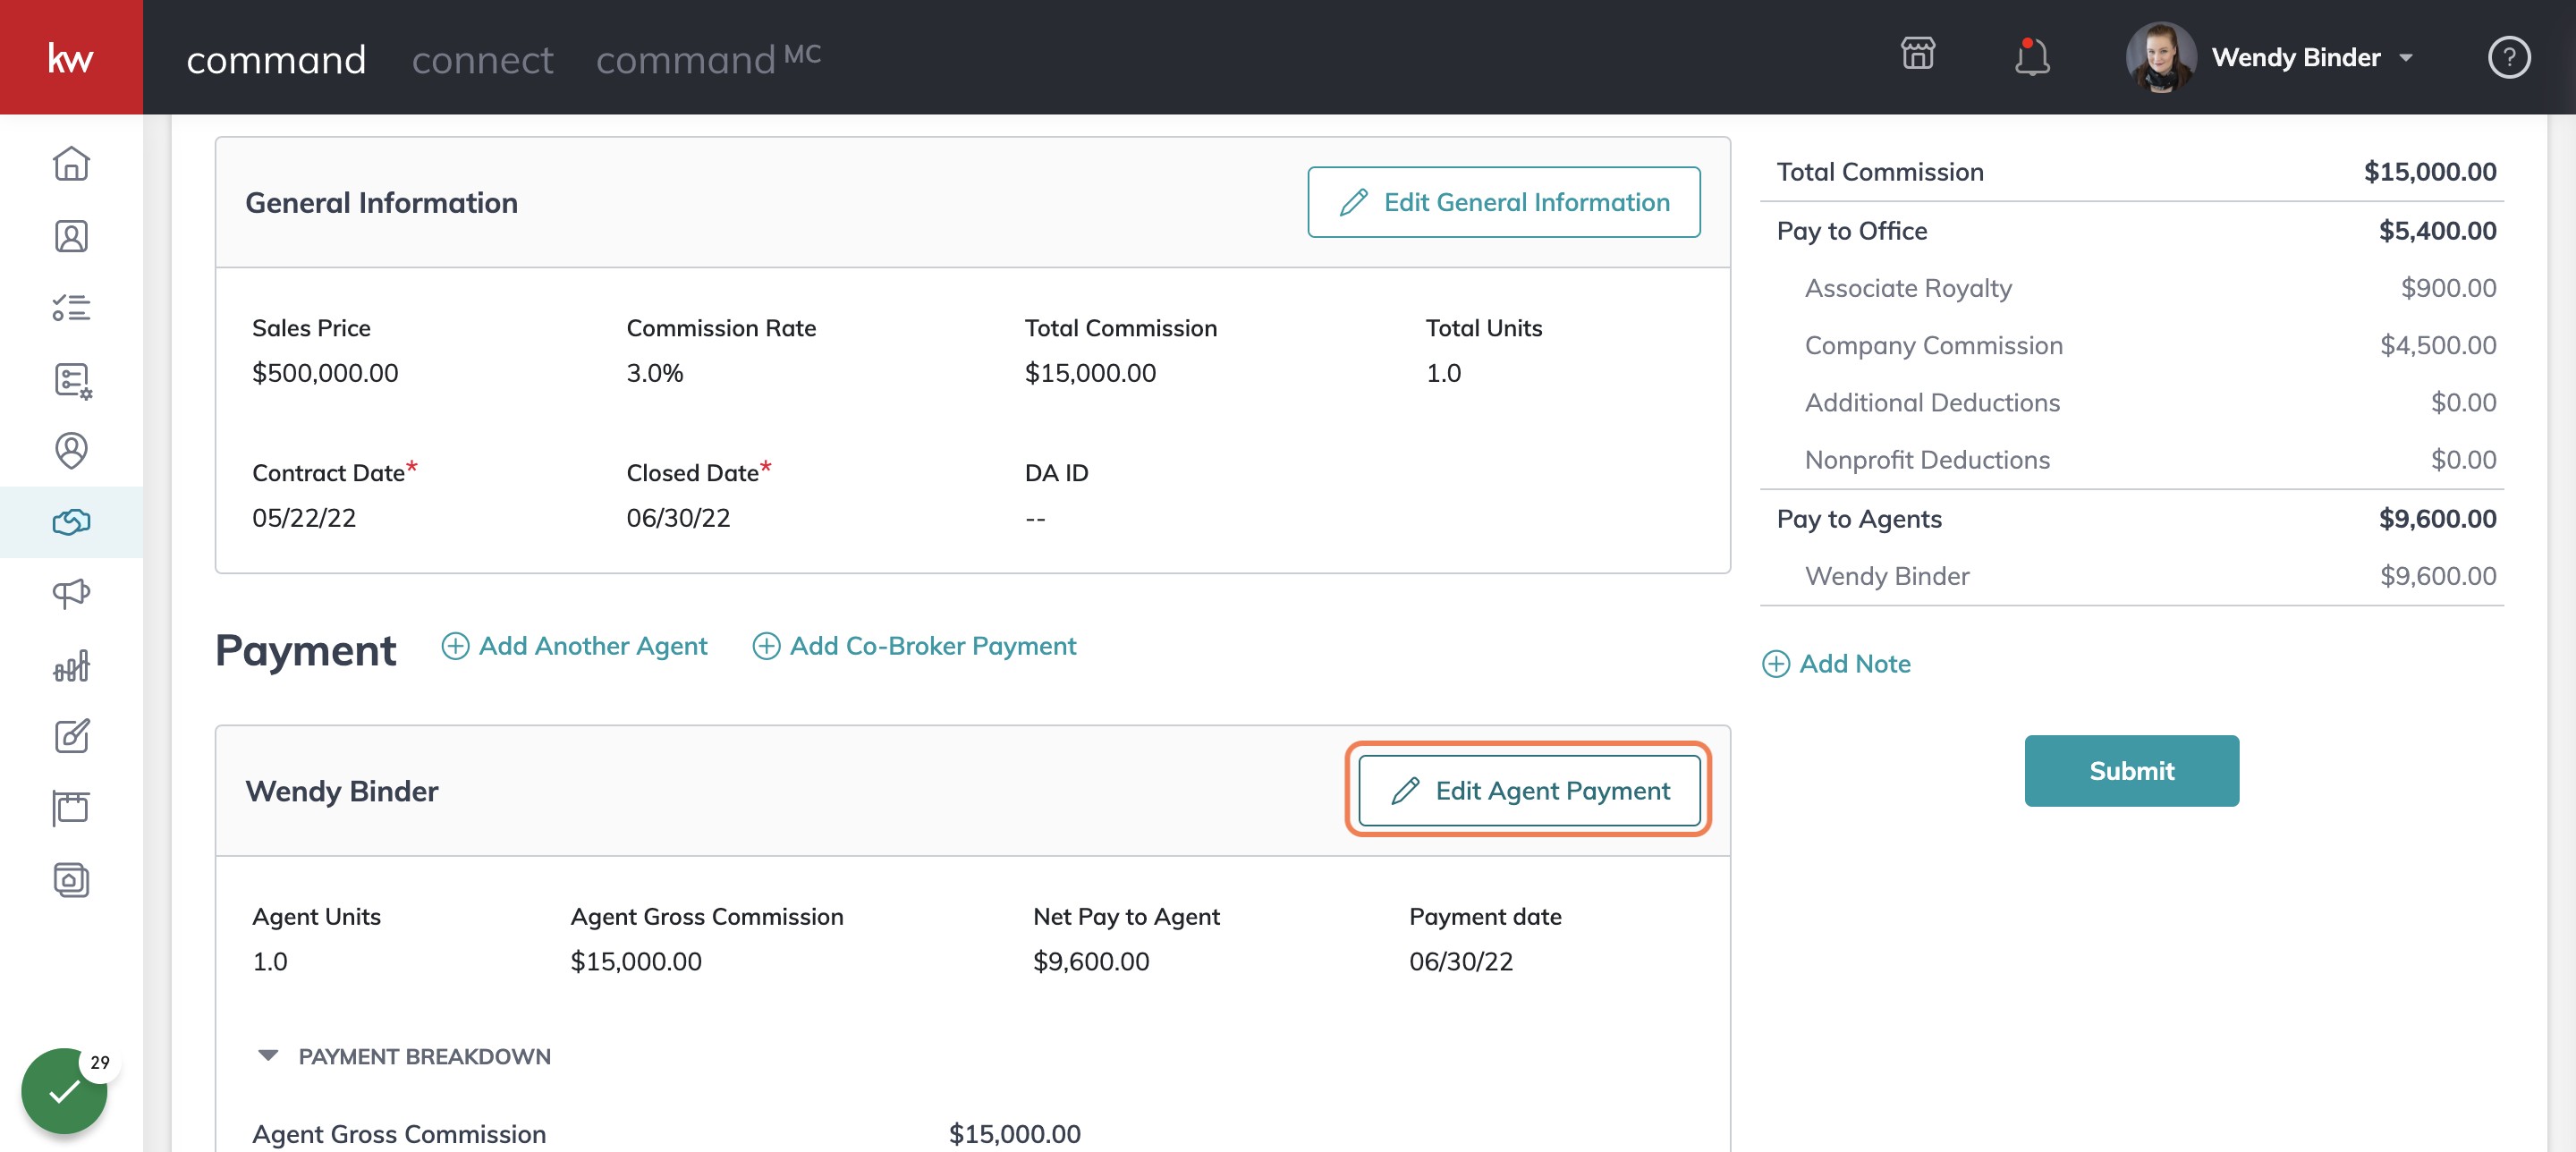Screen dimensions: 2576x1152
Task: Click Add Note link
Action: click(x=1836, y=663)
